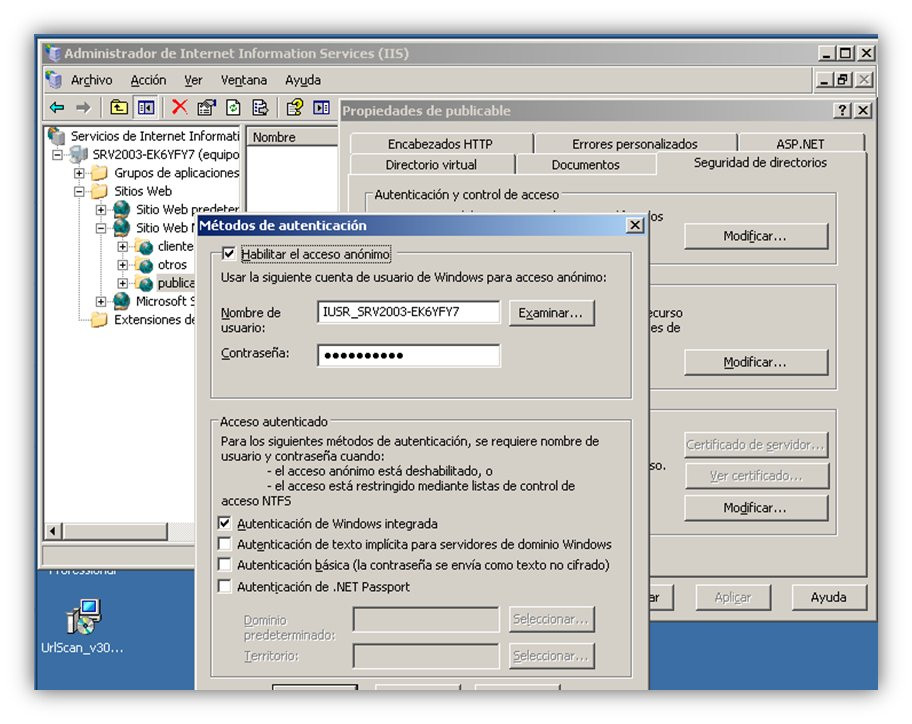Click the Export list toolbar icon
Viewport: 912px width, 724px height.
[x=260, y=107]
